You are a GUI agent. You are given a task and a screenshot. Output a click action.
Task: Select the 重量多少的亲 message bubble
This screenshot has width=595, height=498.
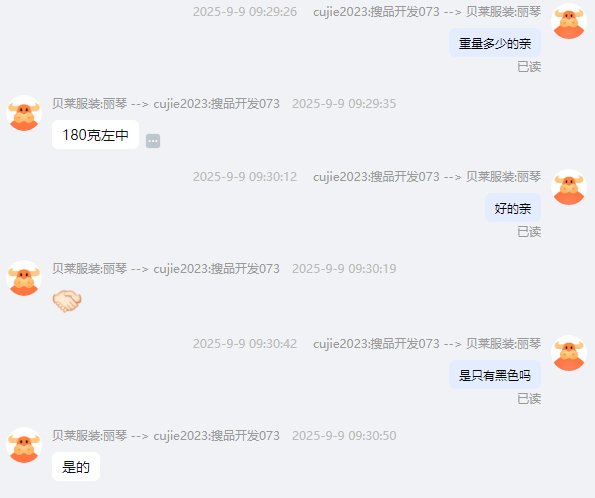click(x=495, y=43)
